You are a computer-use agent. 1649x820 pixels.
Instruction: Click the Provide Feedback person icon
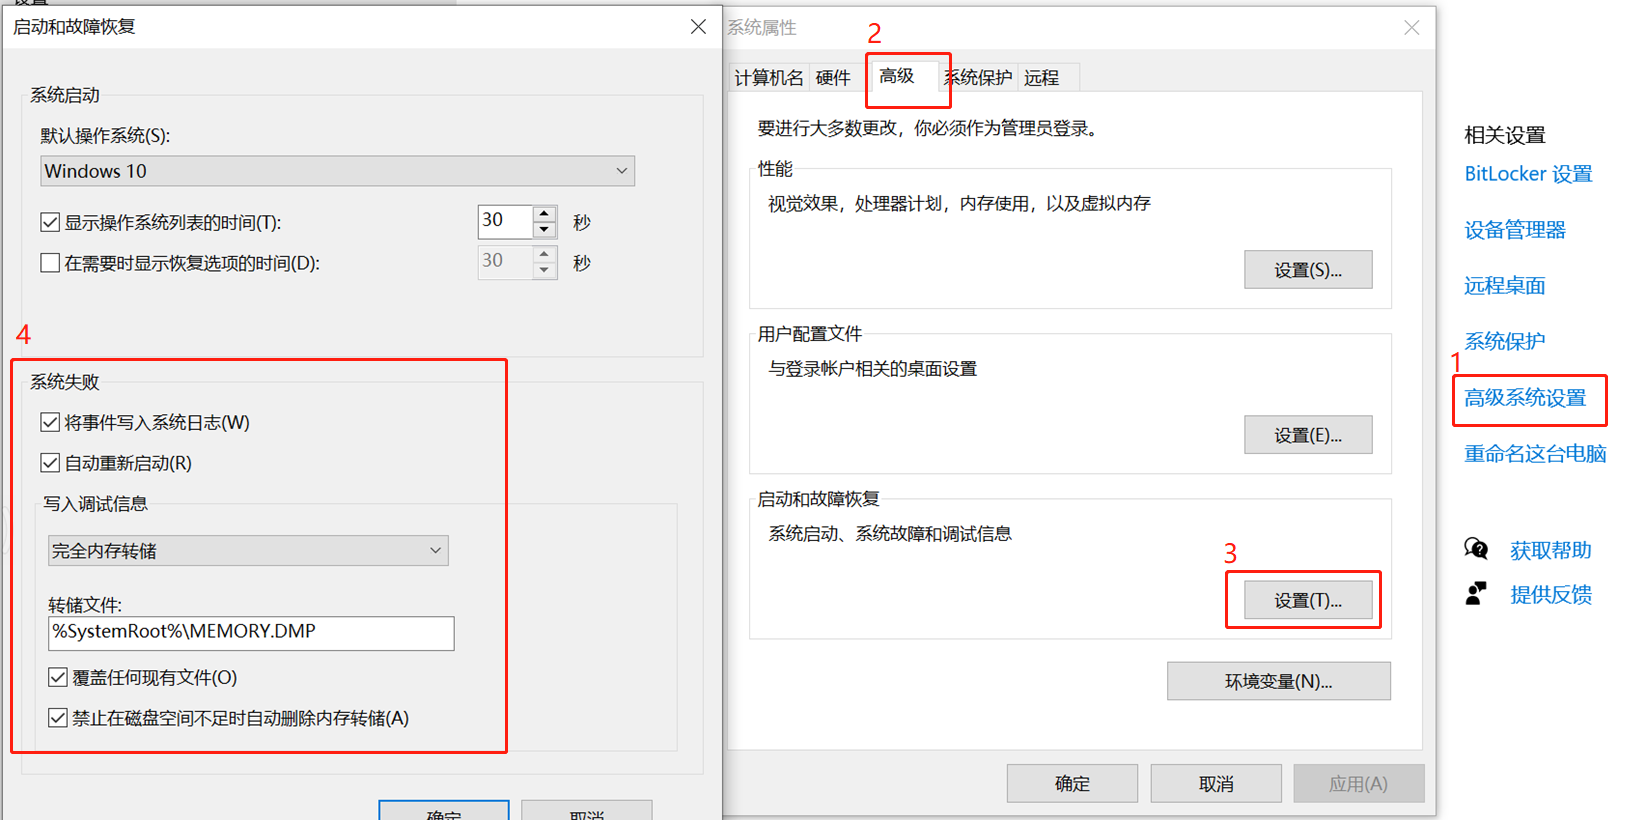click(1476, 594)
